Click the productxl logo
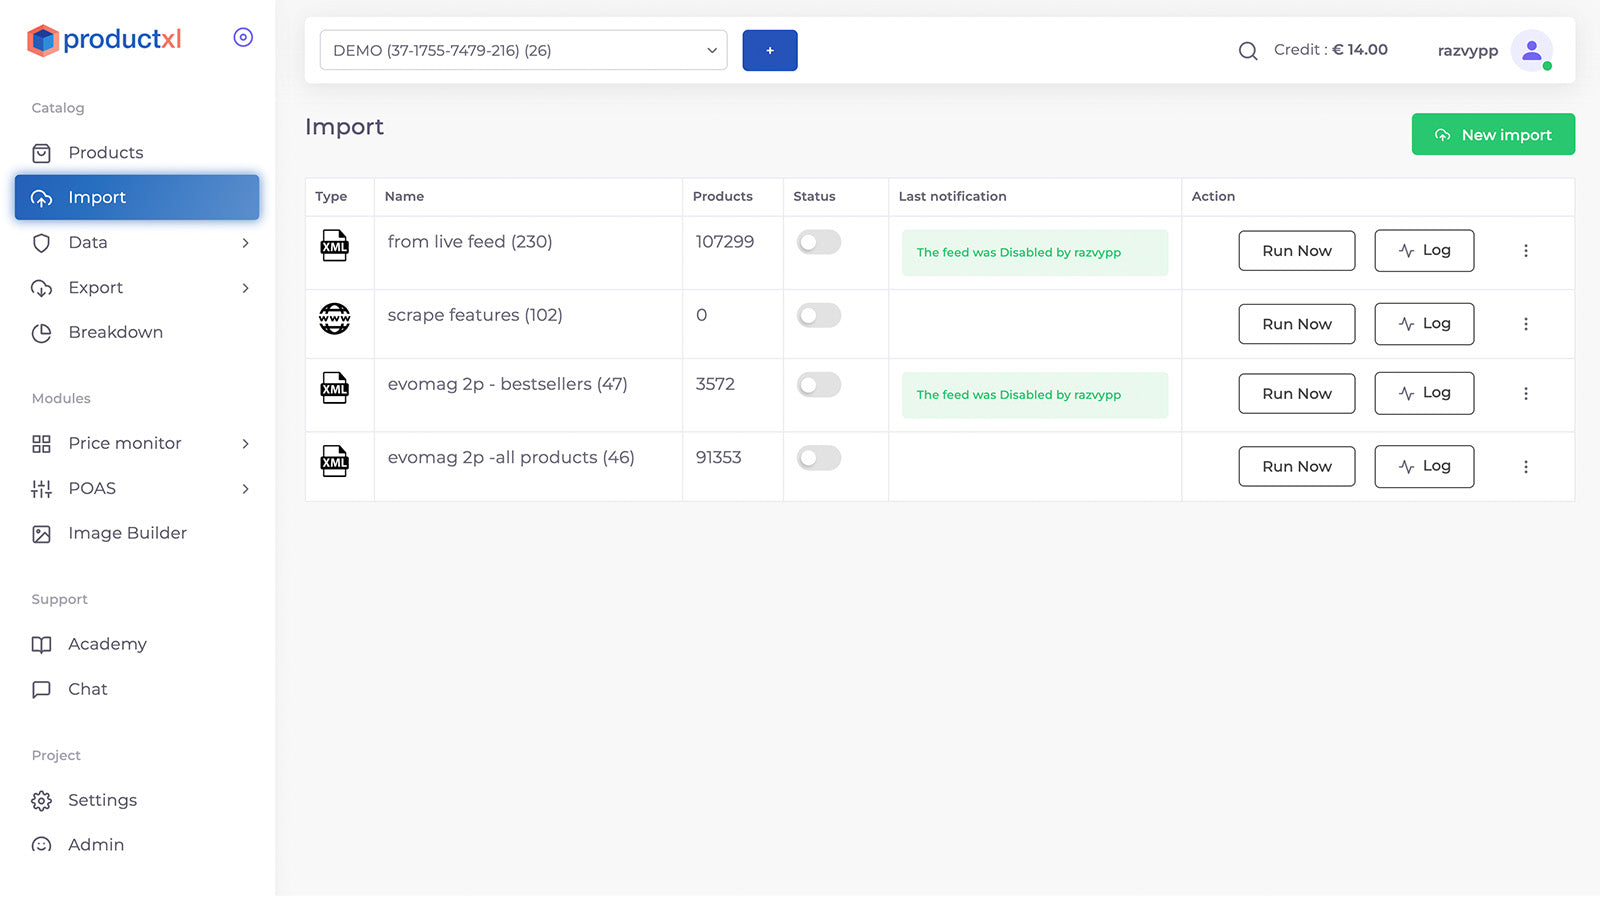This screenshot has height=900, width=1600. [x=104, y=40]
